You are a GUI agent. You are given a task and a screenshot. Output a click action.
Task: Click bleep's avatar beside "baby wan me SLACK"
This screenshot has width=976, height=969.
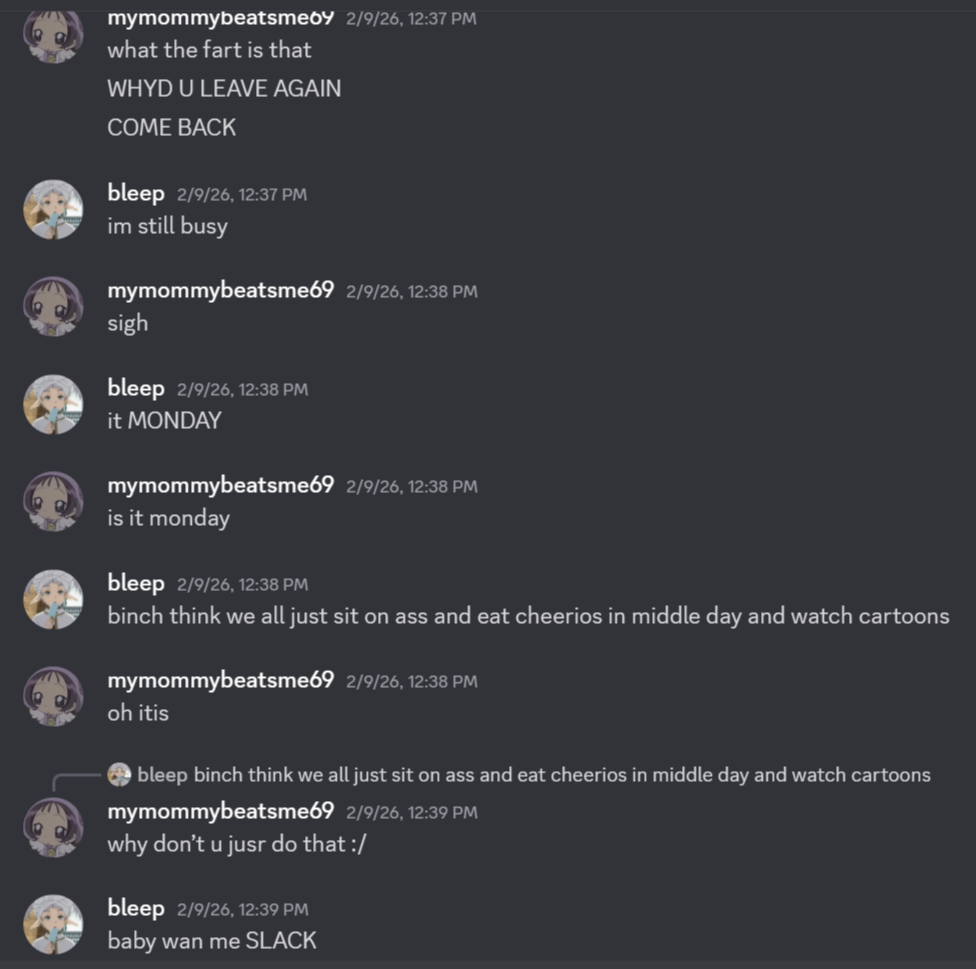pos(53,924)
